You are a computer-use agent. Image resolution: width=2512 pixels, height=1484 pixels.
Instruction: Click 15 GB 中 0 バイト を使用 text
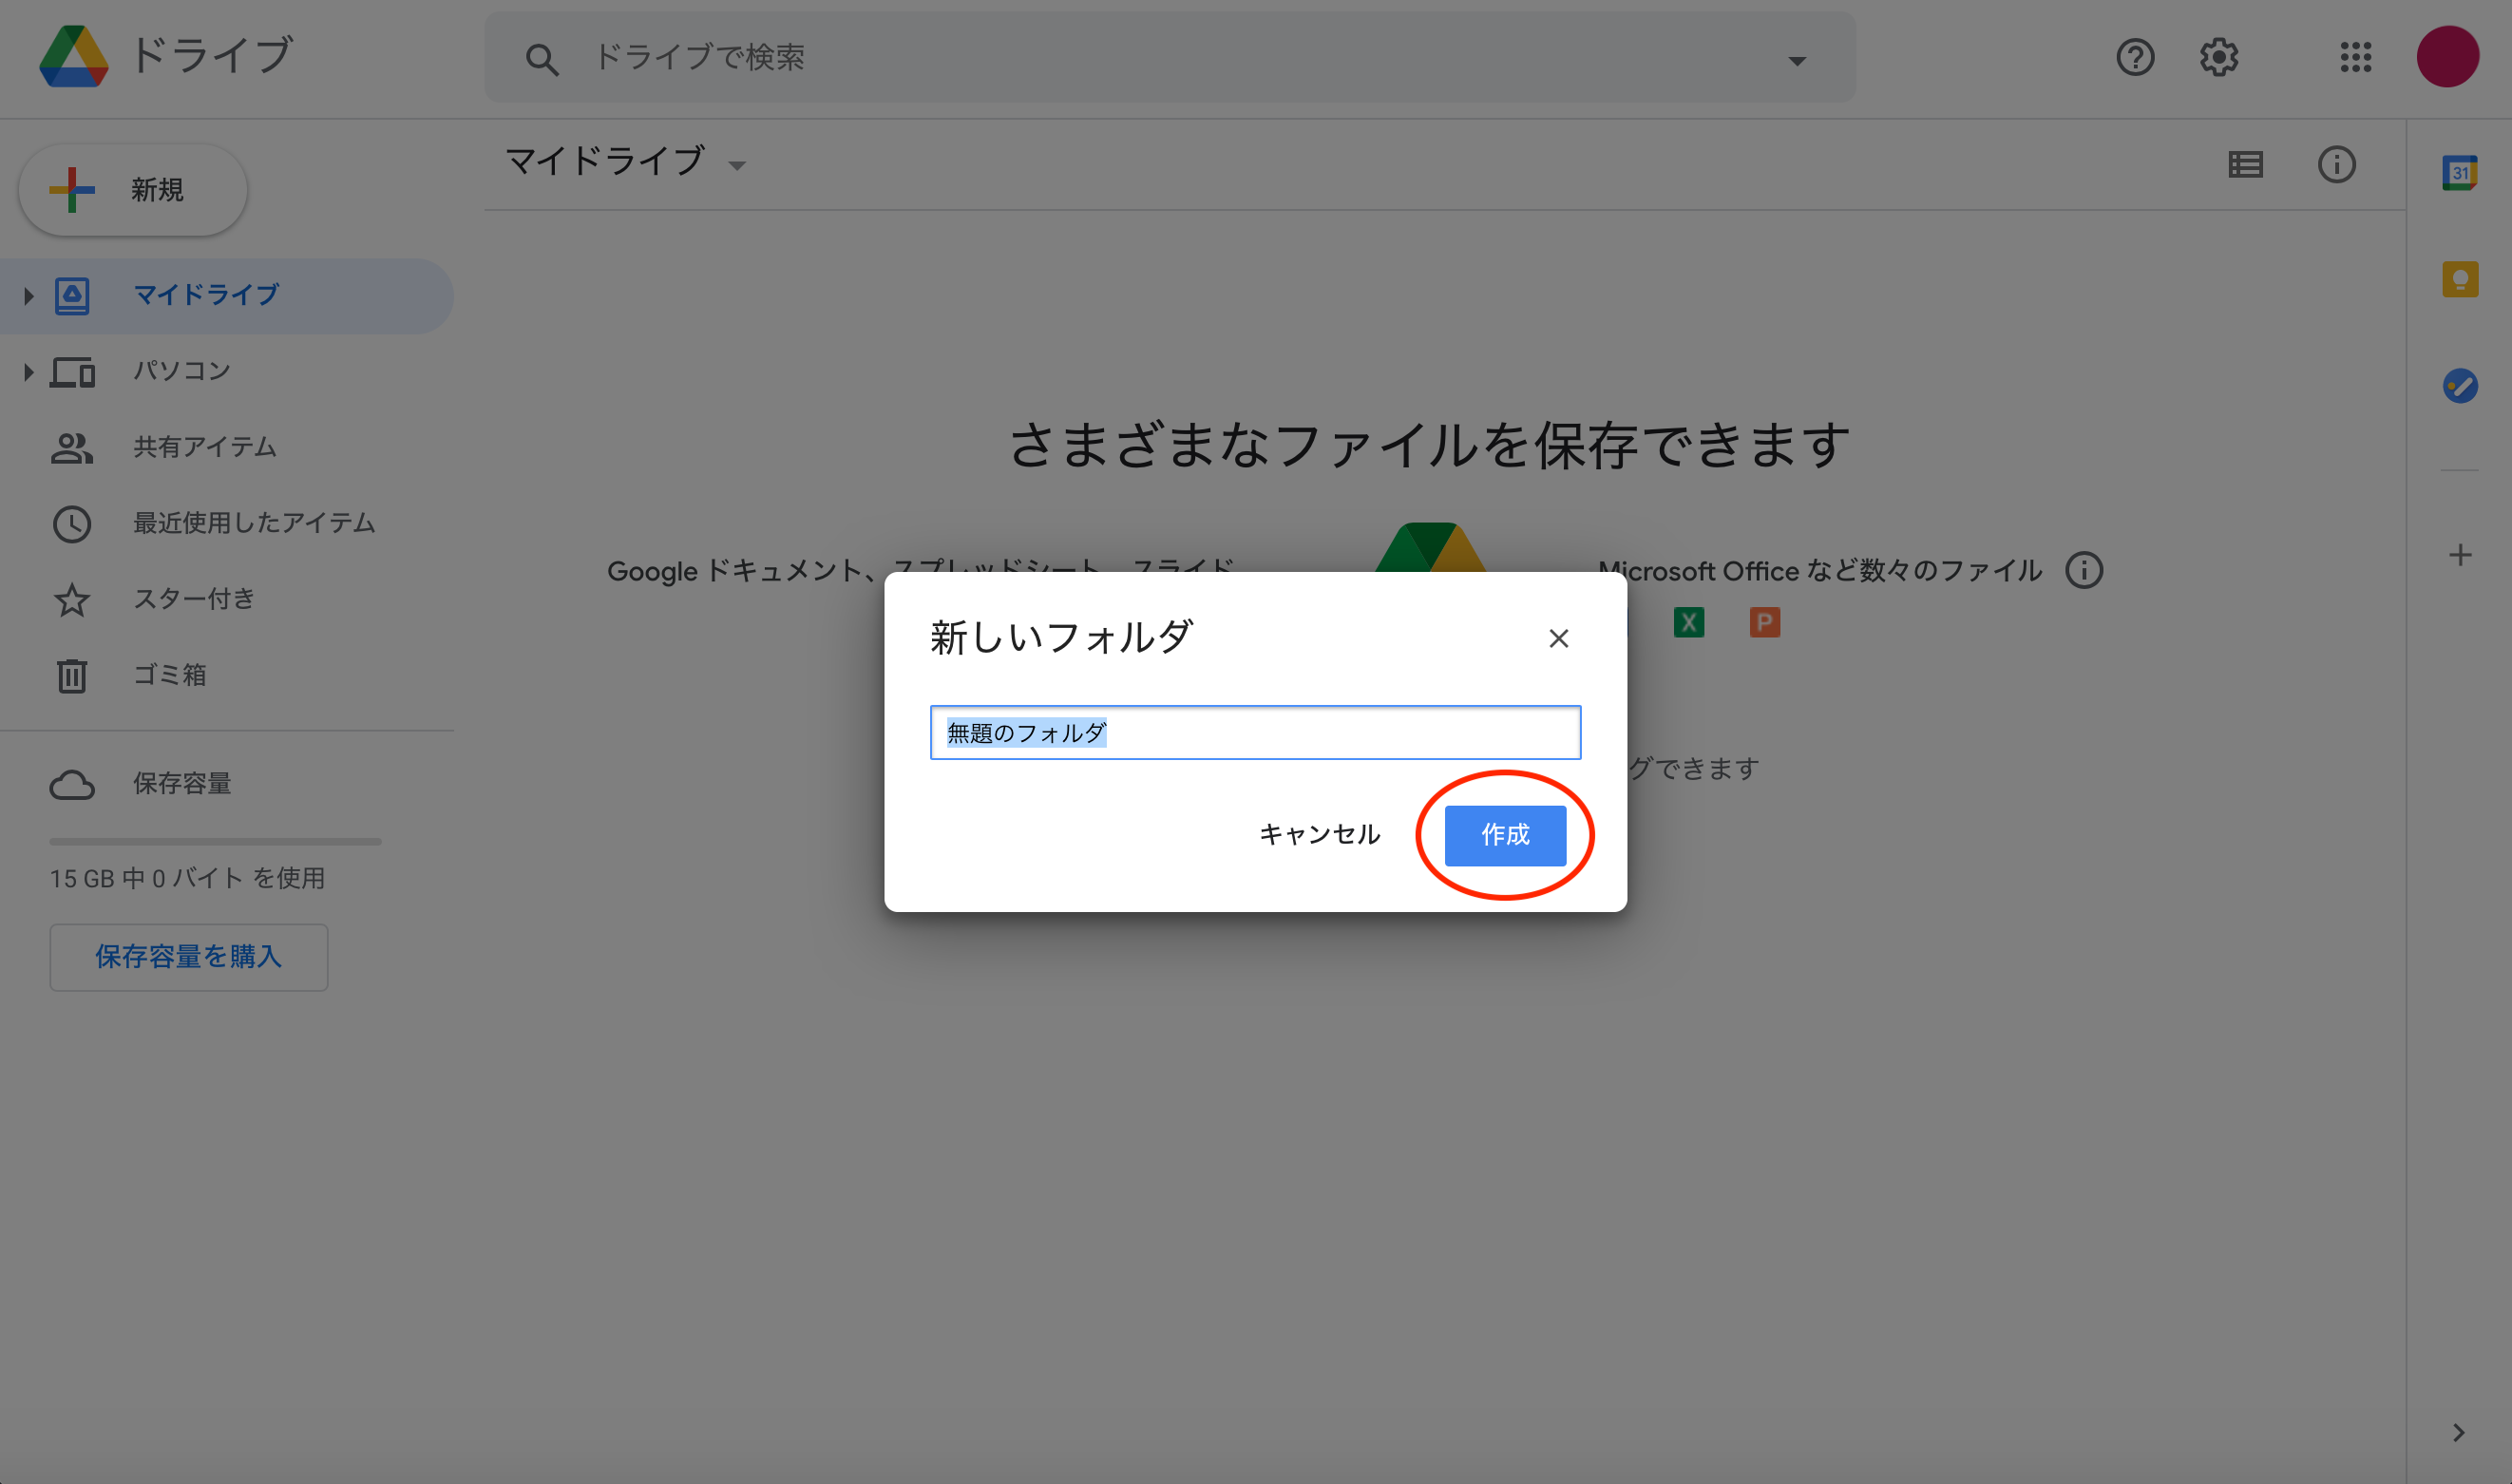pos(187,879)
